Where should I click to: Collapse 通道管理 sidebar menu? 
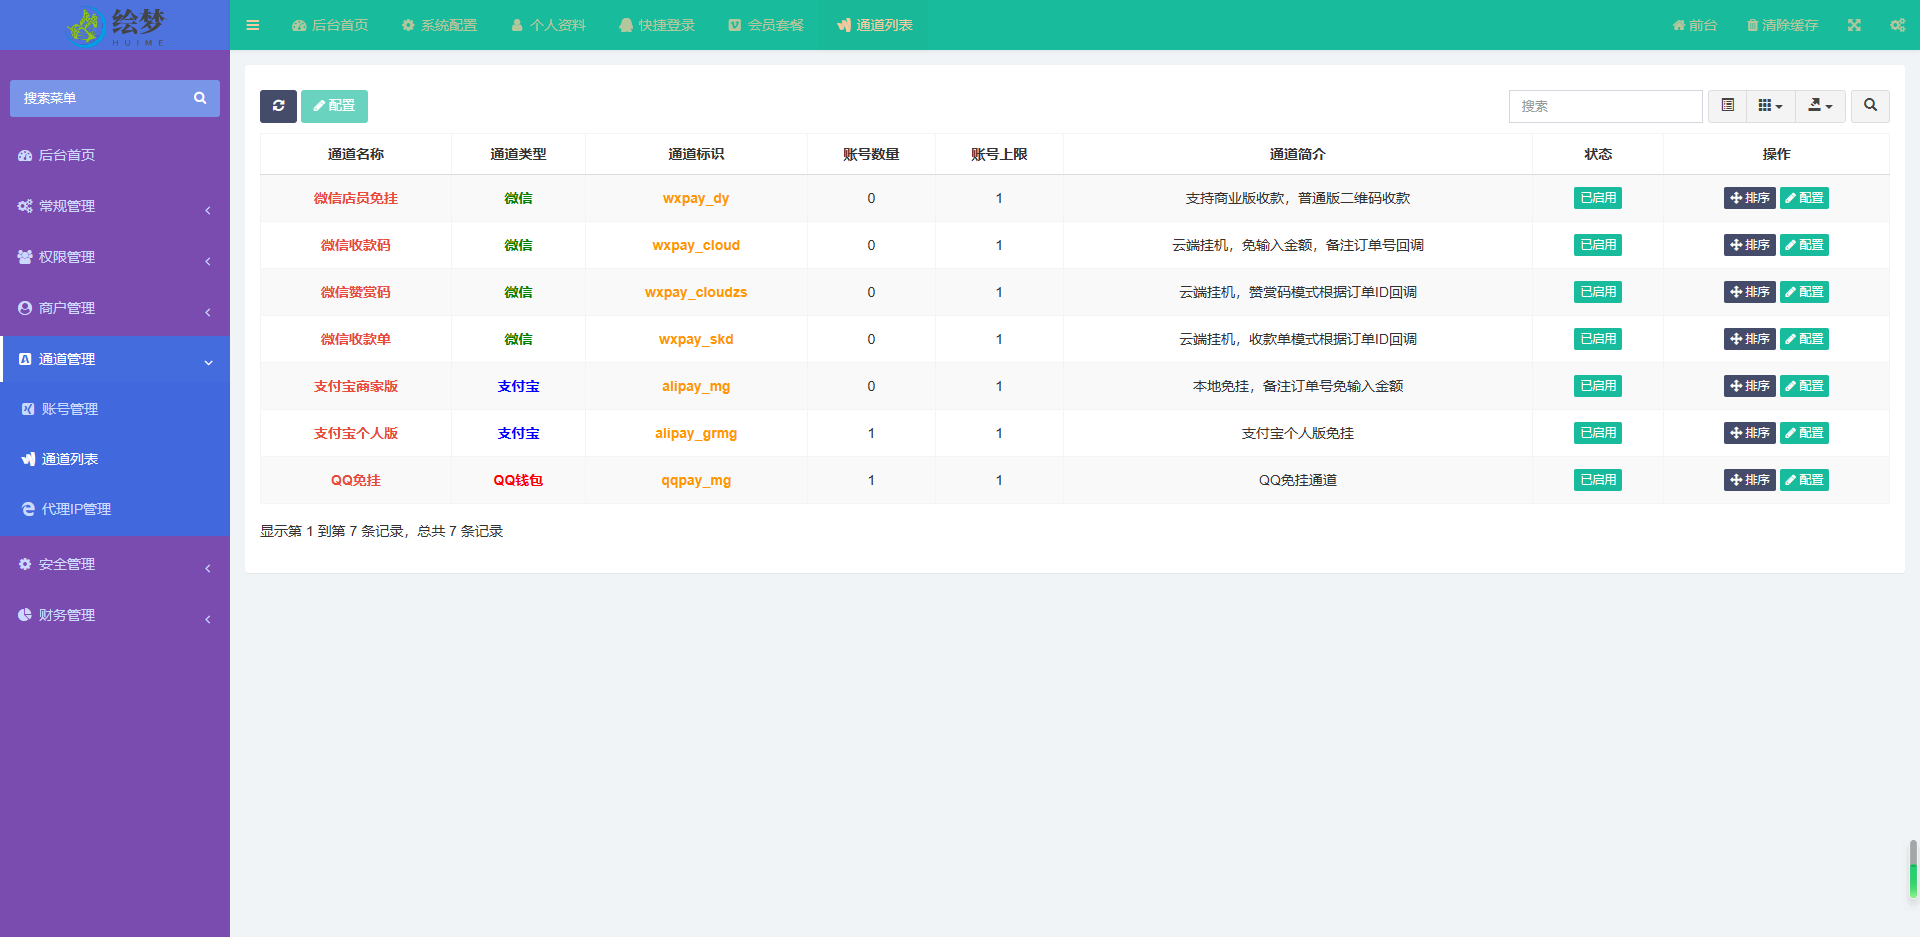[115, 359]
